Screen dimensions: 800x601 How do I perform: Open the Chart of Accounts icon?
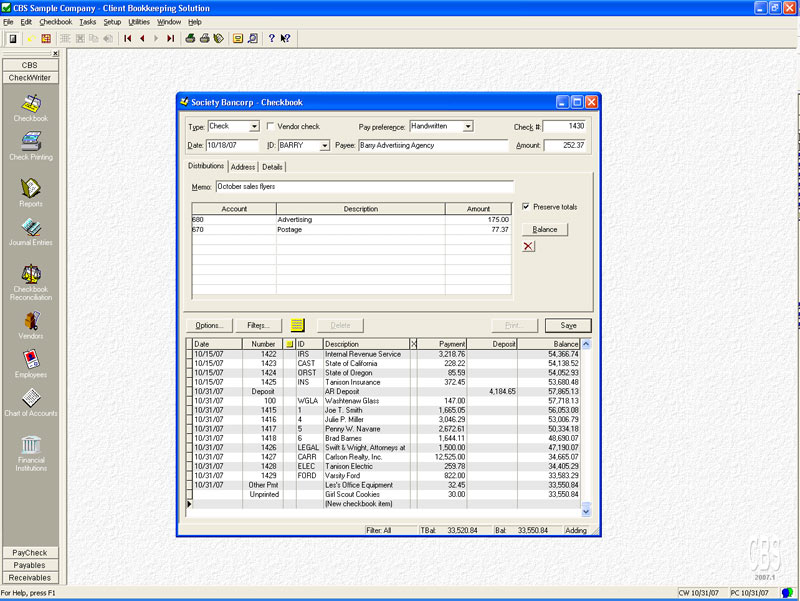(x=30, y=398)
